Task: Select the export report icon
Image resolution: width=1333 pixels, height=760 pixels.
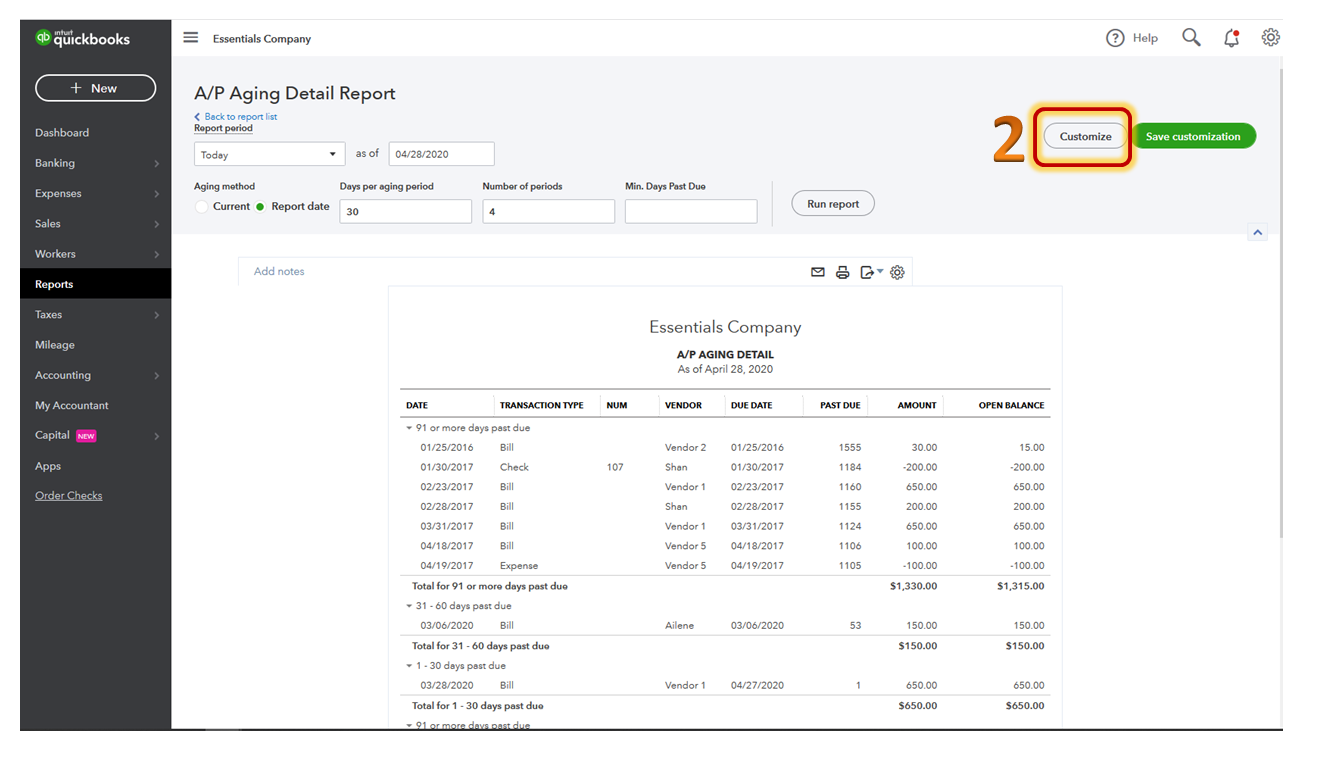Action: point(866,271)
